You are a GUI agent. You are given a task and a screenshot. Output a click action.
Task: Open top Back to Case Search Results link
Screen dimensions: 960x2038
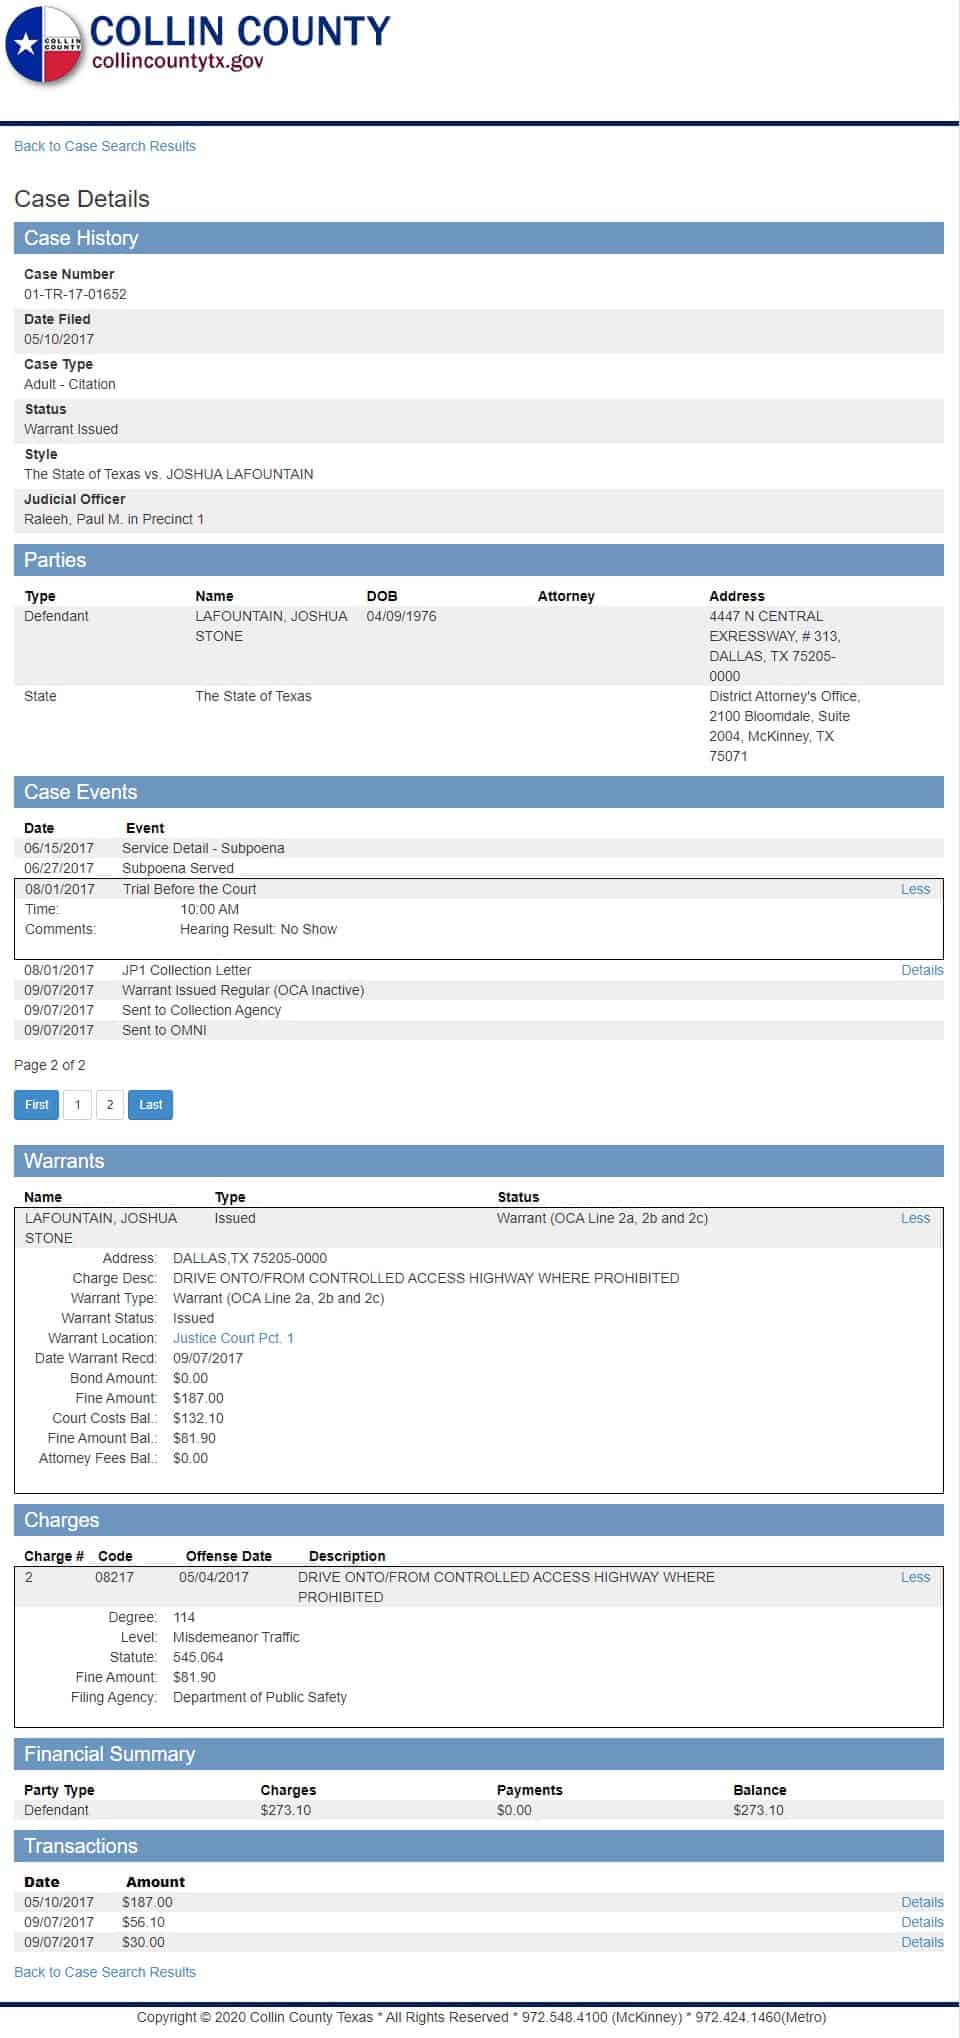point(105,146)
